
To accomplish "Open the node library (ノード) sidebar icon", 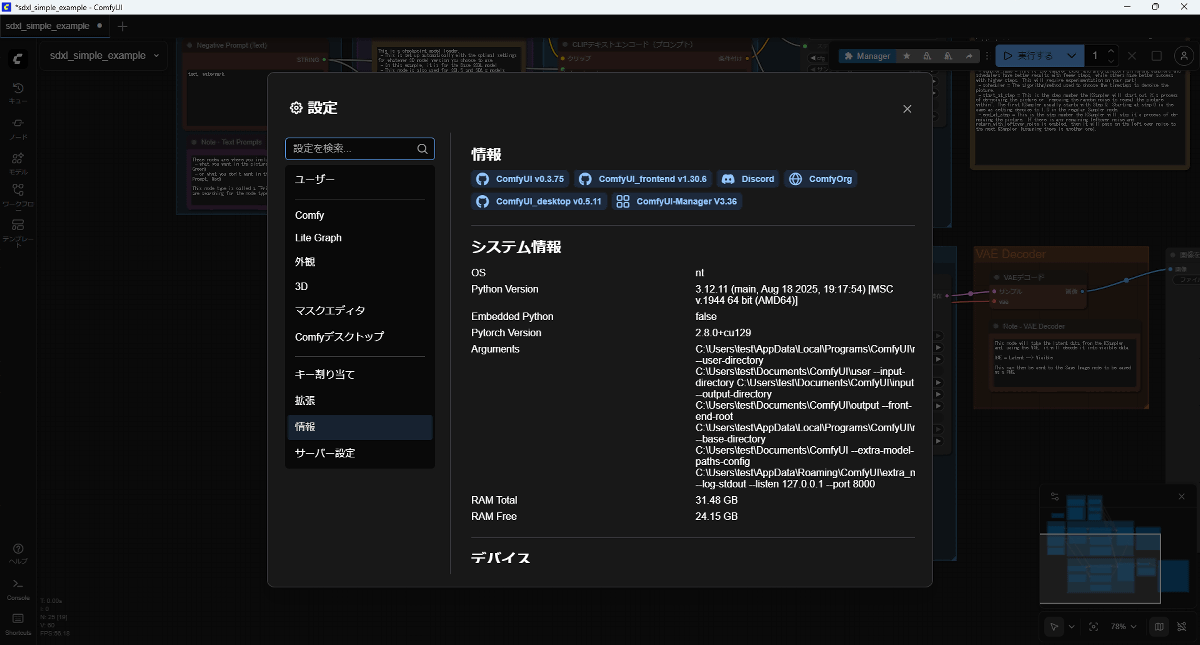I will click(18, 128).
